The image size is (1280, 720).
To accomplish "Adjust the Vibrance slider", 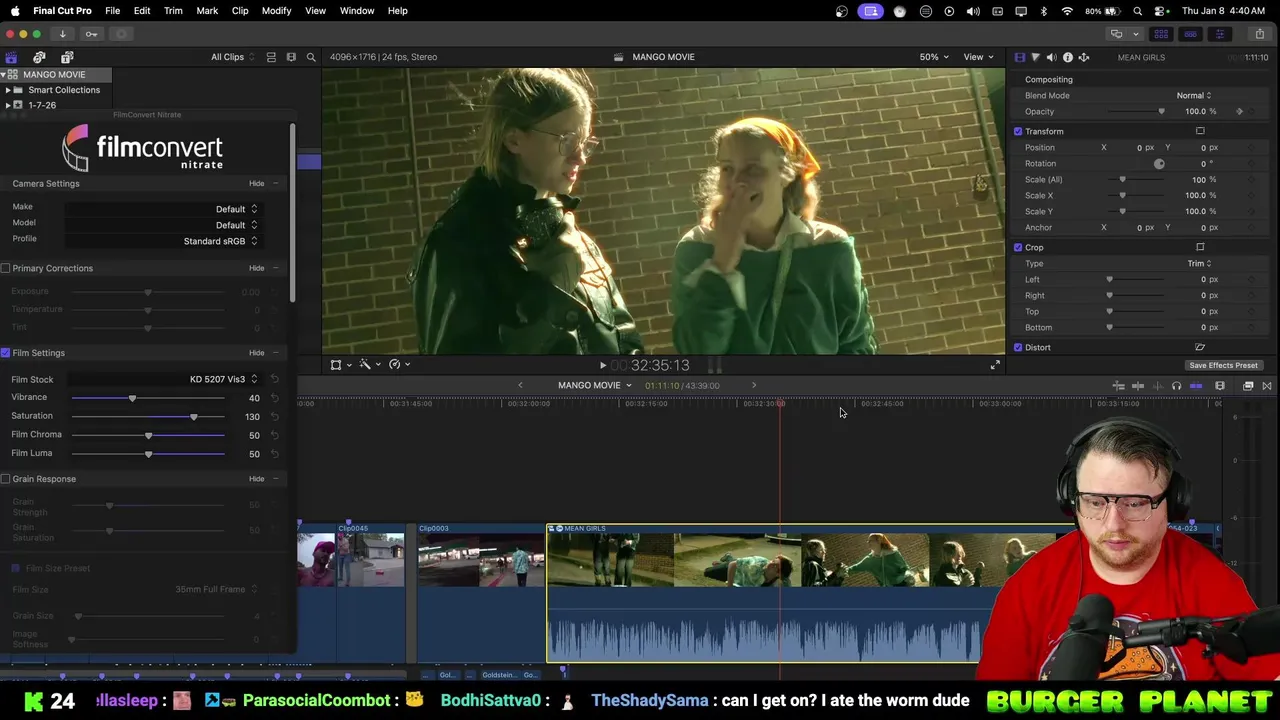I will pyautogui.click(x=132, y=398).
